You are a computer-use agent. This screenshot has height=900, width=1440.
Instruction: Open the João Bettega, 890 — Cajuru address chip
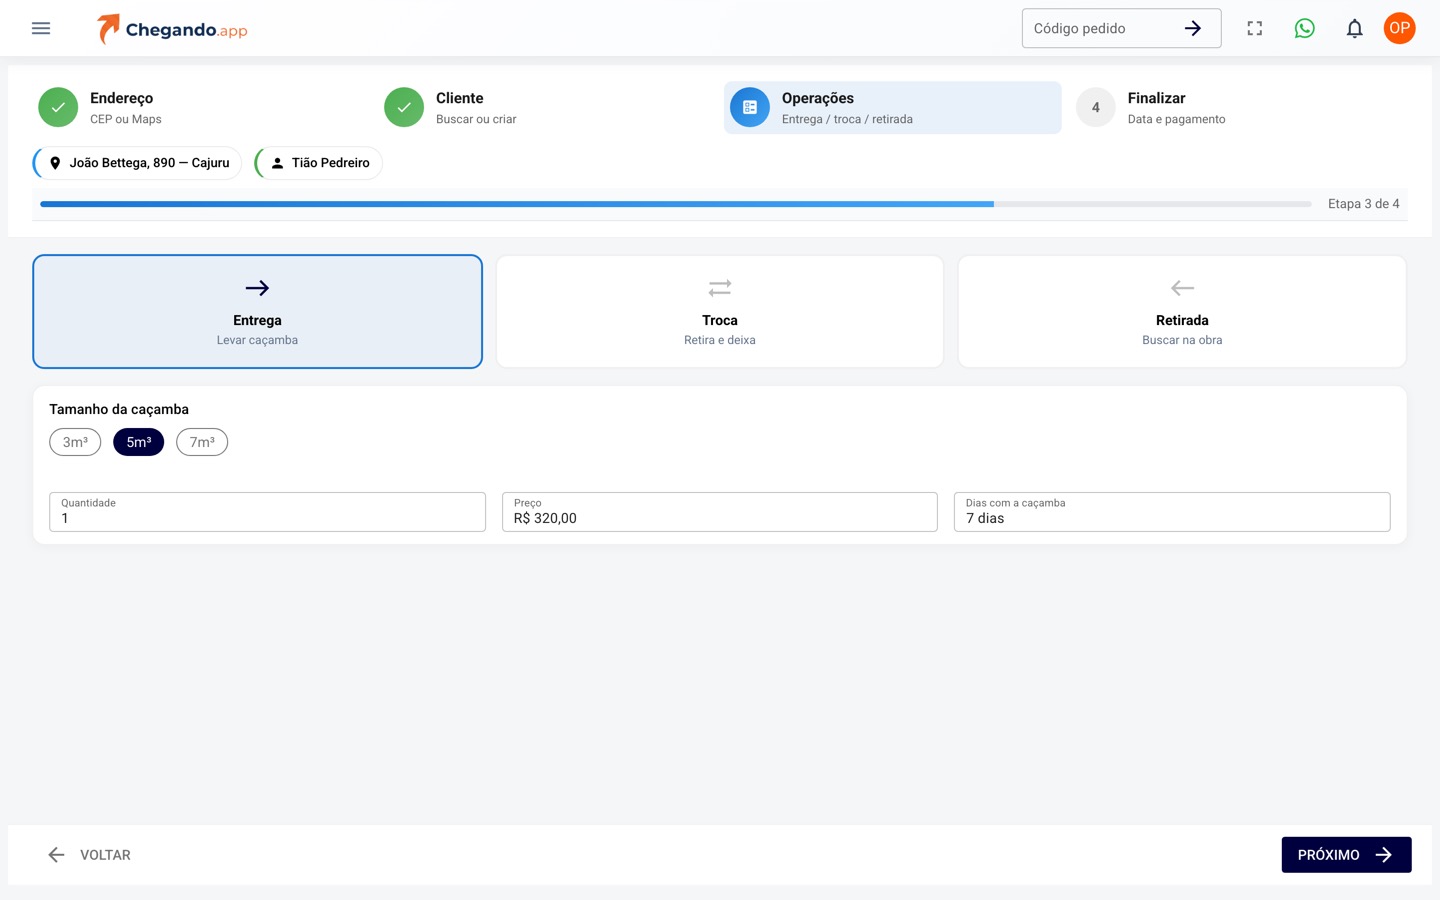click(137, 163)
